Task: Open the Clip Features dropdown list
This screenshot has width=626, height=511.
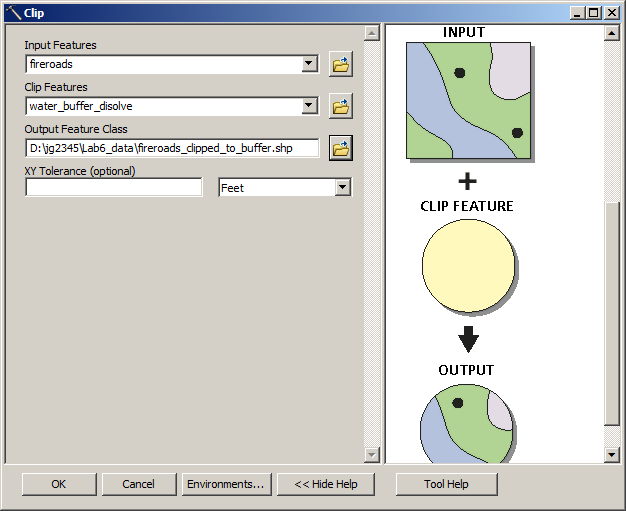Action: coord(310,106)
